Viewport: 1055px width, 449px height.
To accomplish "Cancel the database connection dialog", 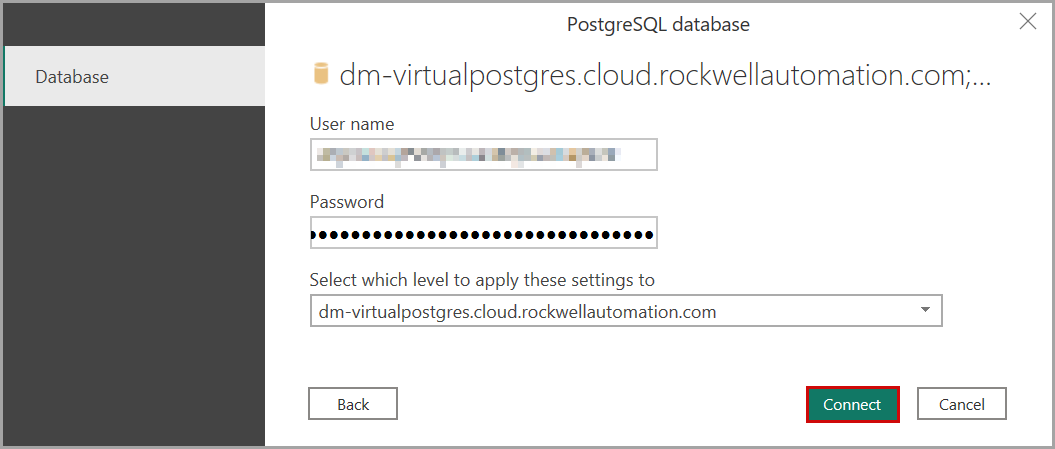I will click(x=961, y=404).
